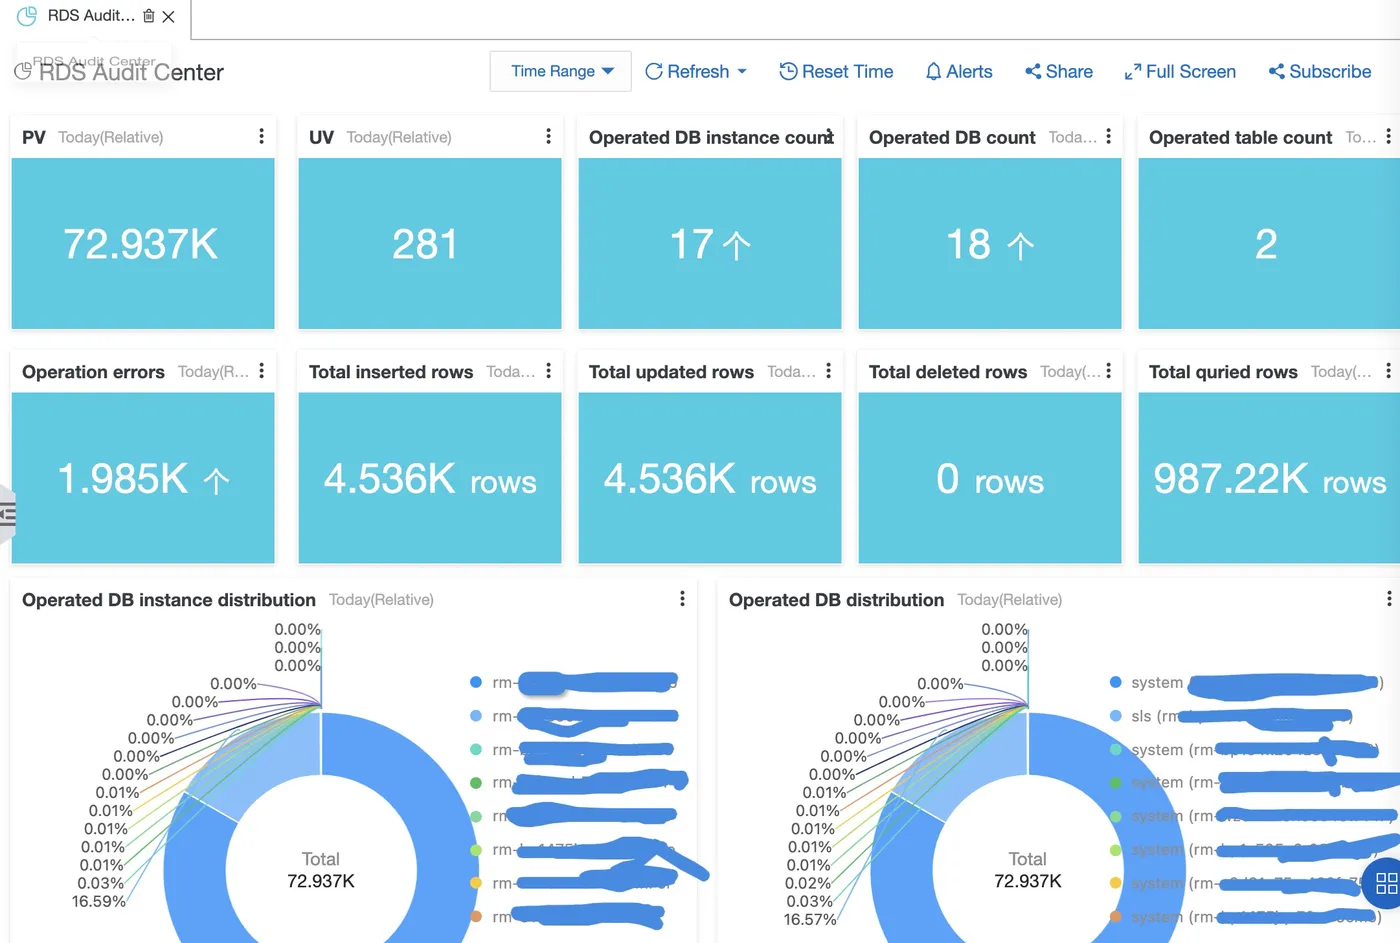Click the trash icon in the RDS Audit tab
Image resolution: width=1400 pixels, height=943 pixels.
(149, 16)
